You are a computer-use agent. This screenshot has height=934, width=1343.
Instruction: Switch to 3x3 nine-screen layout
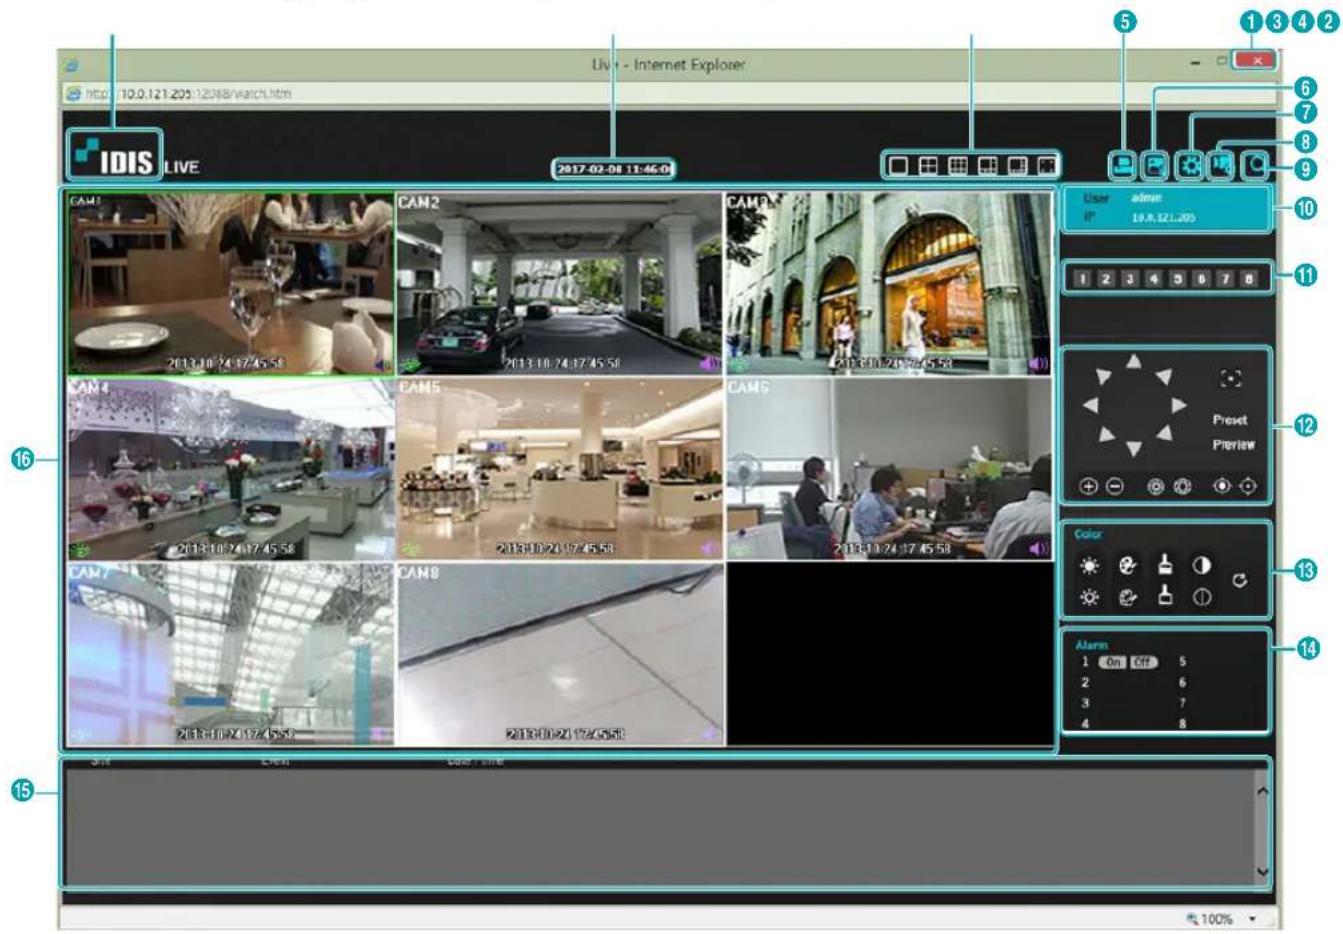click(958, 166)
